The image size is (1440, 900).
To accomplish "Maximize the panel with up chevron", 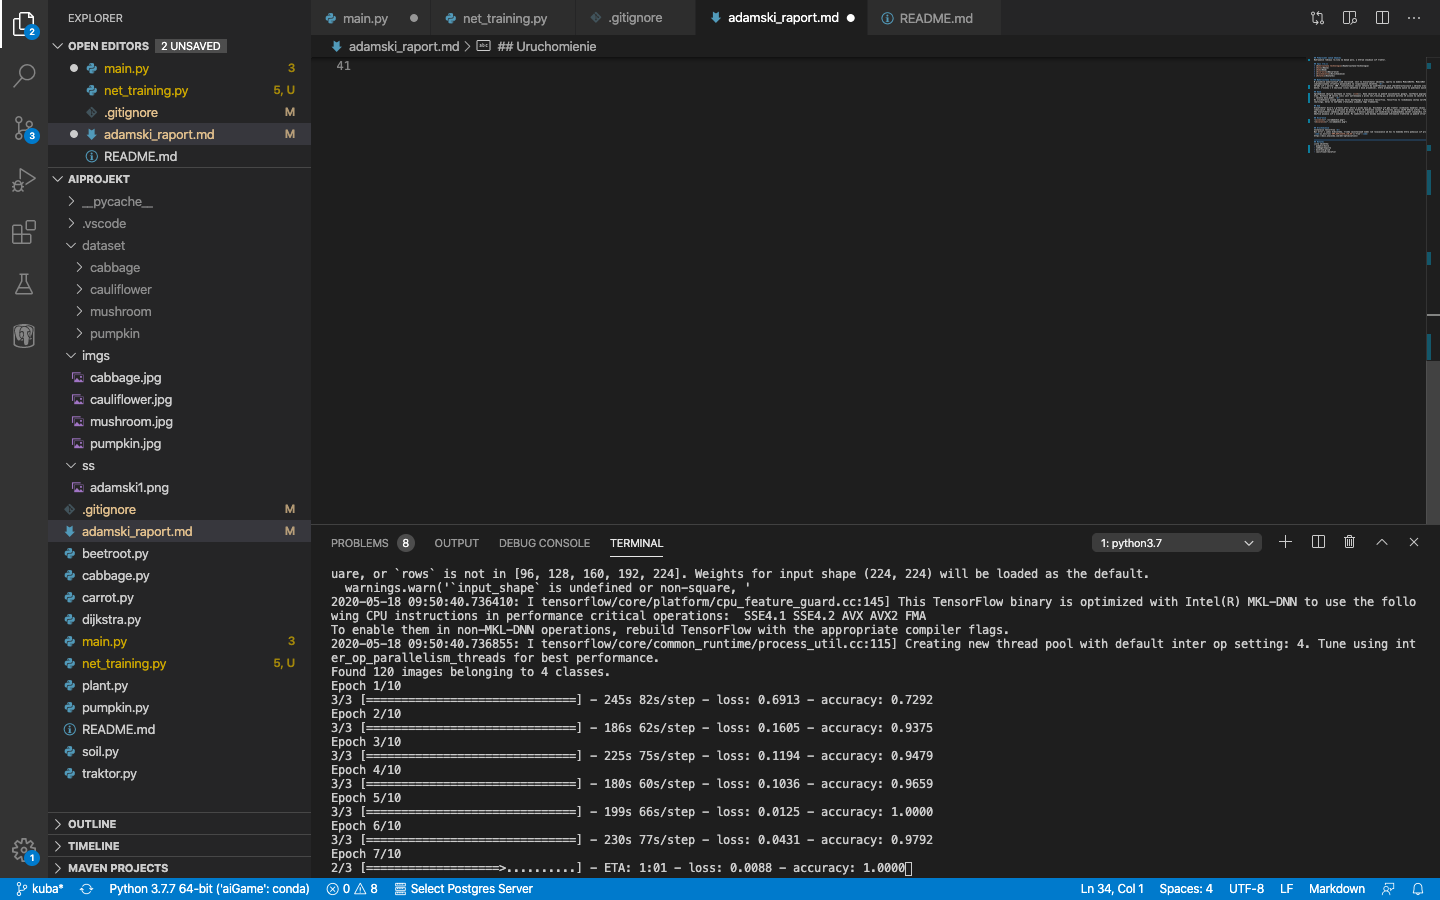I will [1382, 542].
